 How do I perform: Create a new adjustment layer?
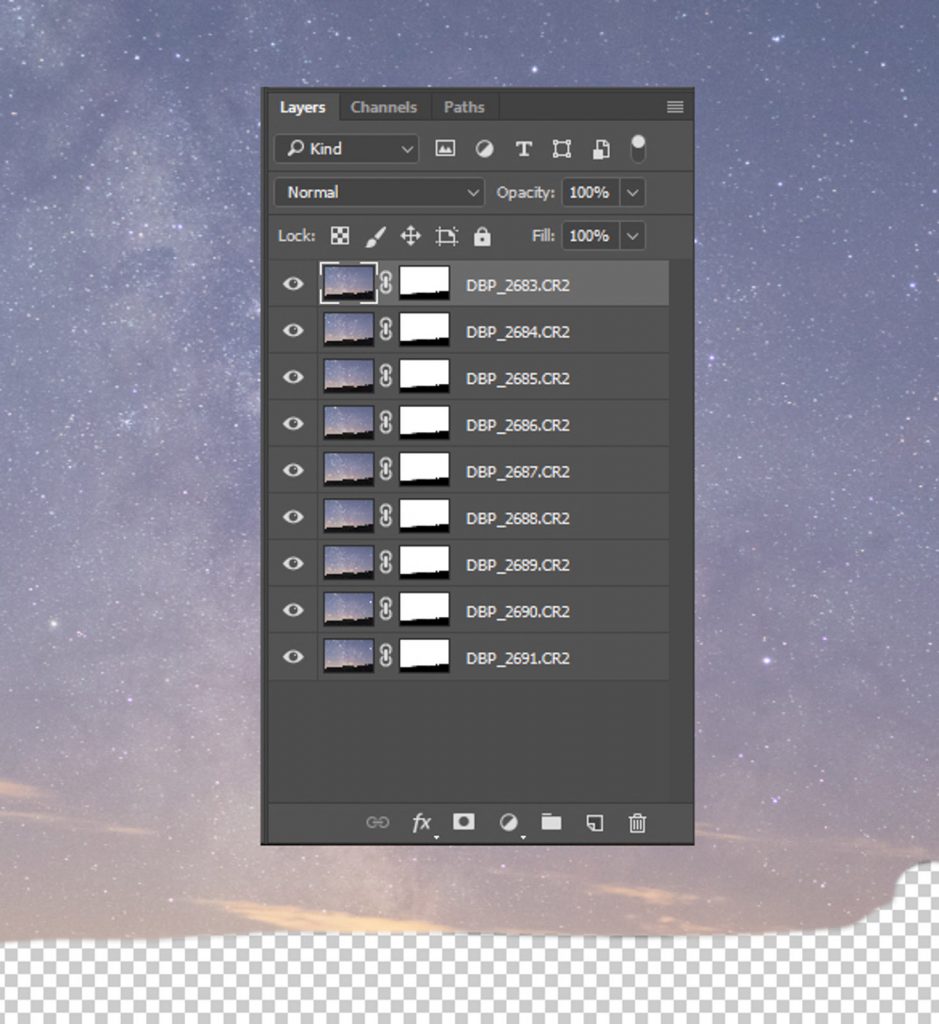click(x=507, y=823)
